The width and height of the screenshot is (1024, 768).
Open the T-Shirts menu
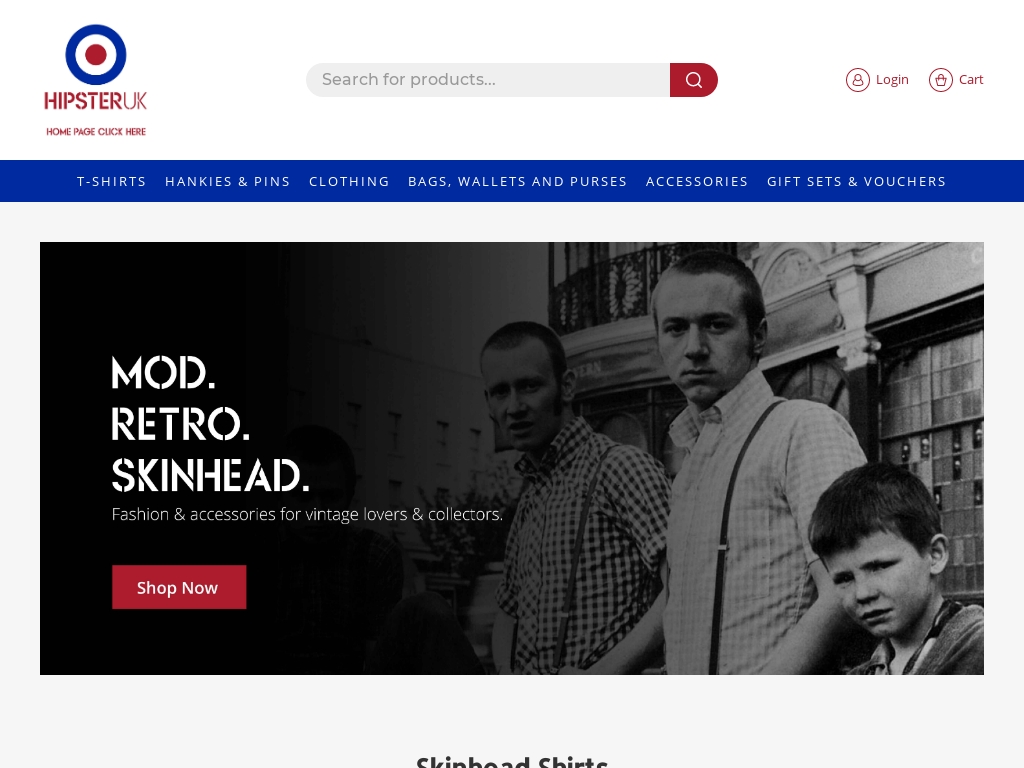click(112, 182)
